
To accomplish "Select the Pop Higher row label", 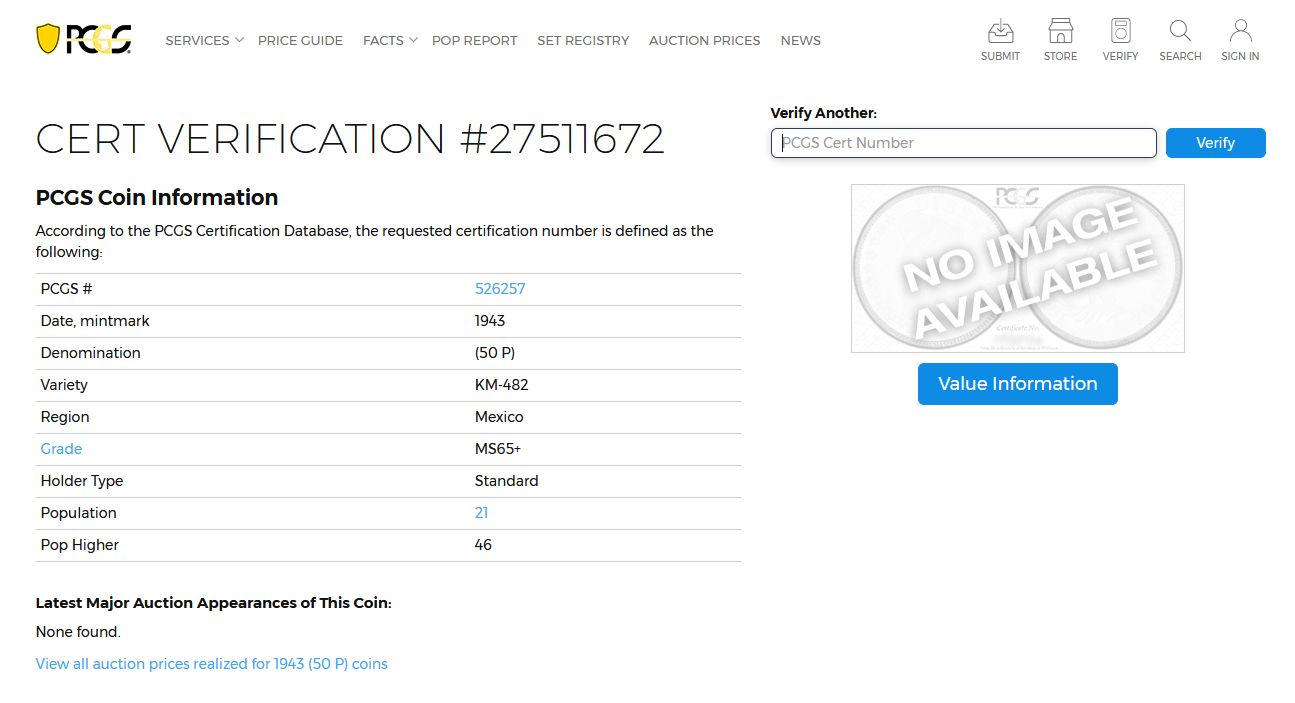I will click(x=80, y=545).
